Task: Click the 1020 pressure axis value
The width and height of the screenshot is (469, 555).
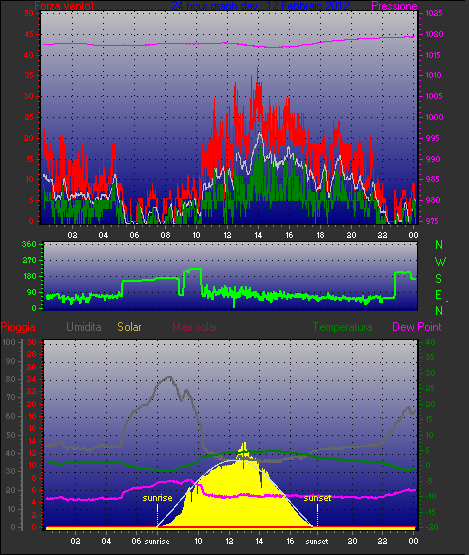Action: coord(434,34)
